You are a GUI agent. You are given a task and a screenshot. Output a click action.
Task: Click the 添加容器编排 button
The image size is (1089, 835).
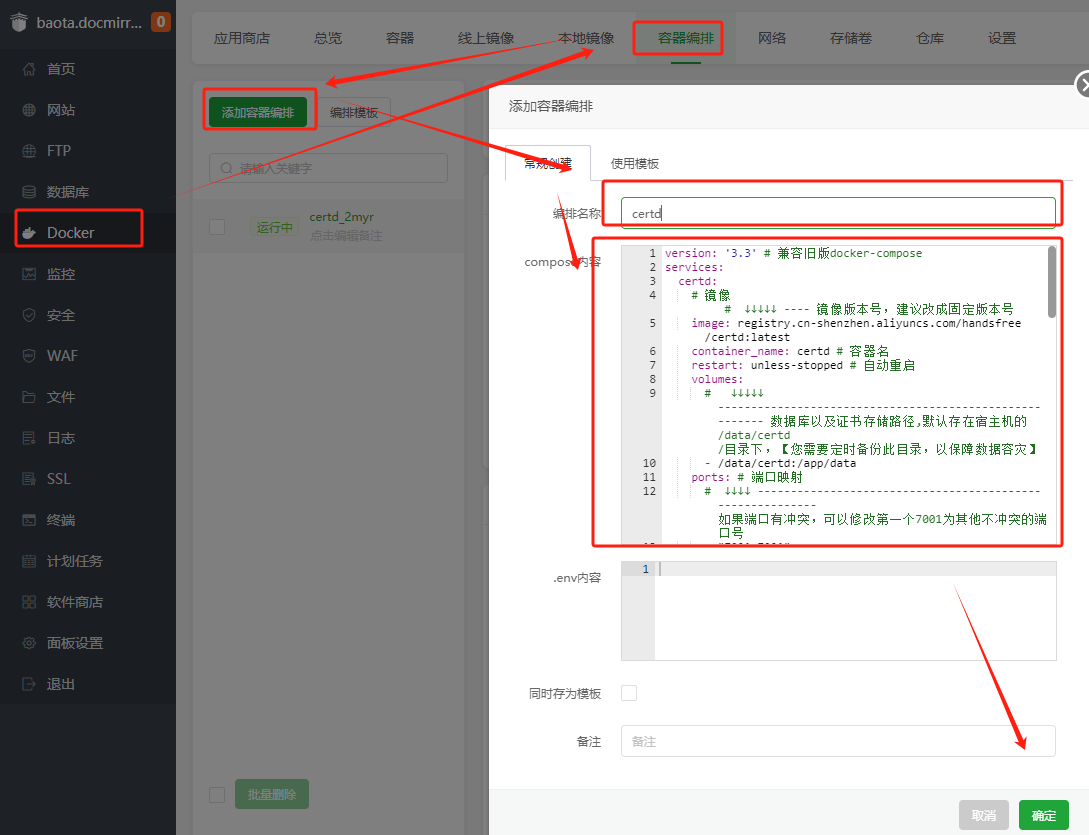tap(258, 113)
